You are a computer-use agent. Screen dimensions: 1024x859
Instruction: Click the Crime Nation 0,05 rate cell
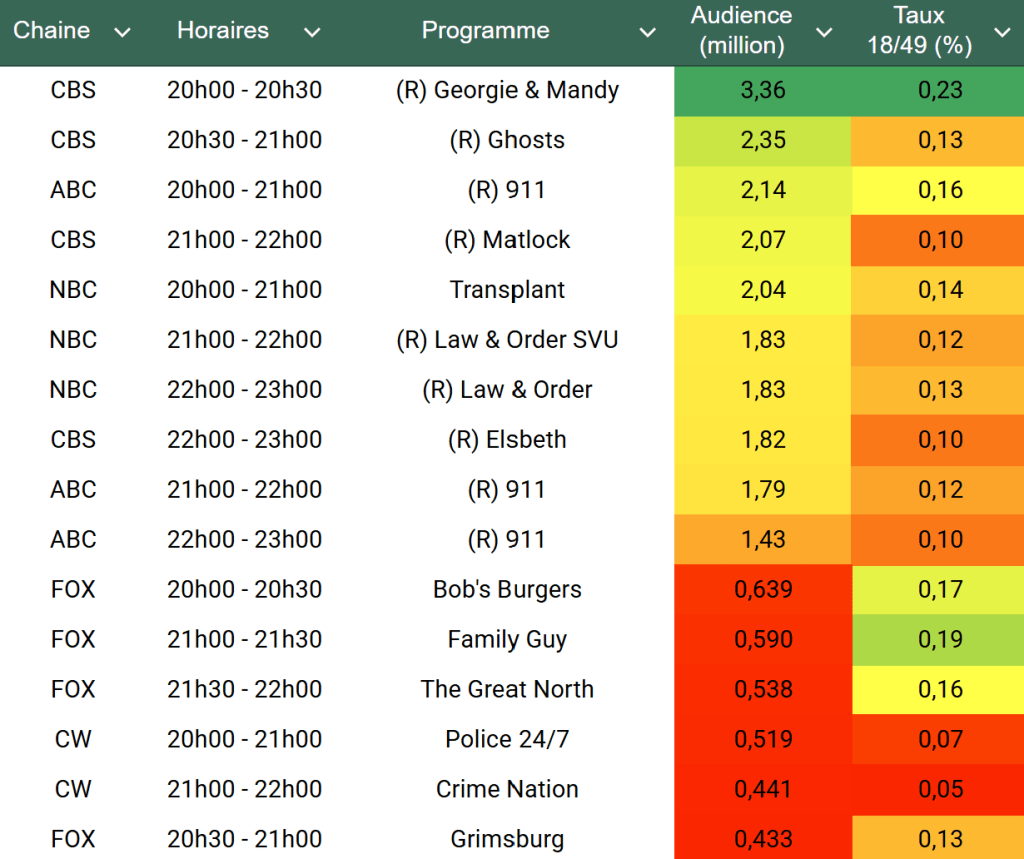tap(939, 790)
